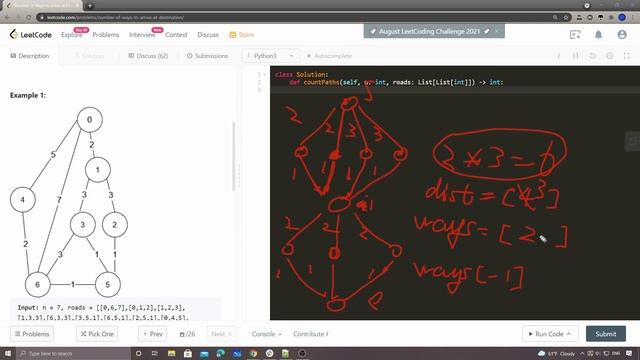Open the playground icon in header
The height and width of the screenshot is (360, 640).
click(x=575, y=35)
